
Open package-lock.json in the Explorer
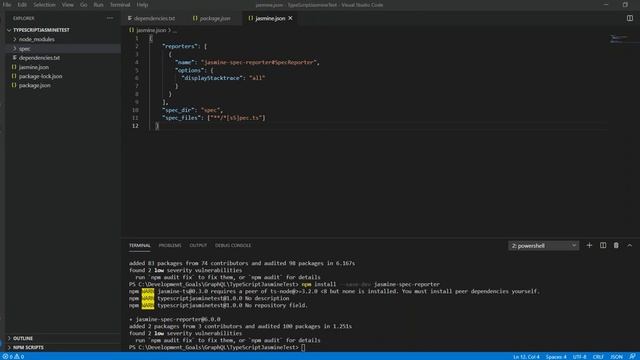point(40,76)
